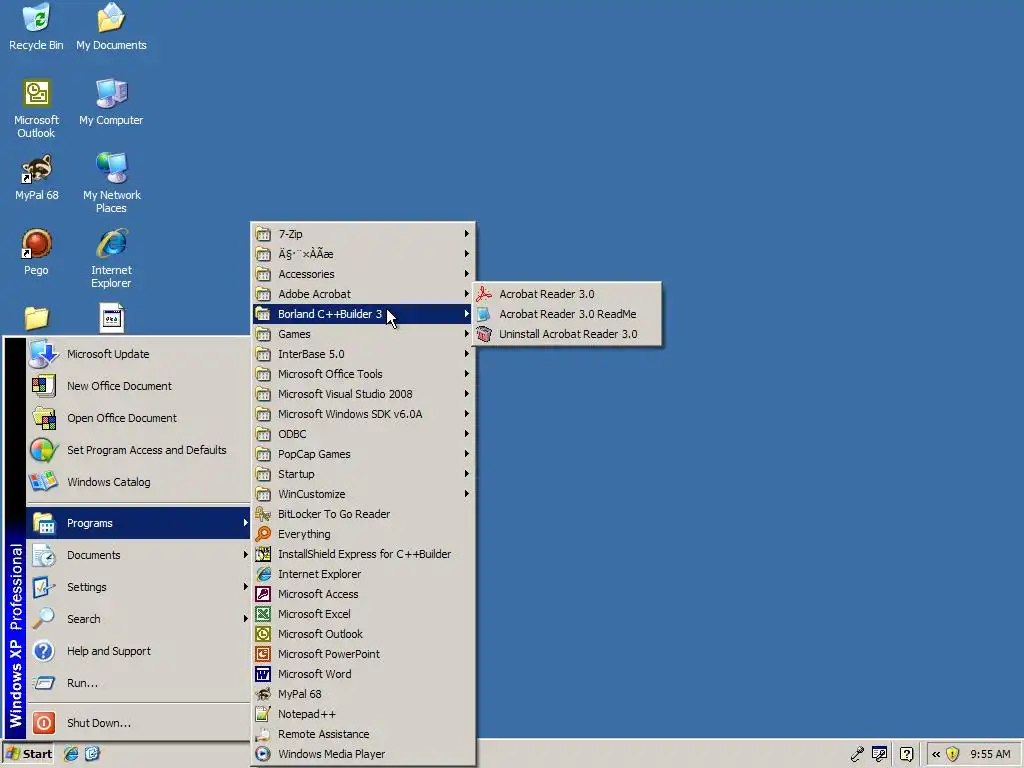Open Borland C++Builder 3 folder
The height and width of the screenshot is (768, 1024).
click(x=363, y=314)
